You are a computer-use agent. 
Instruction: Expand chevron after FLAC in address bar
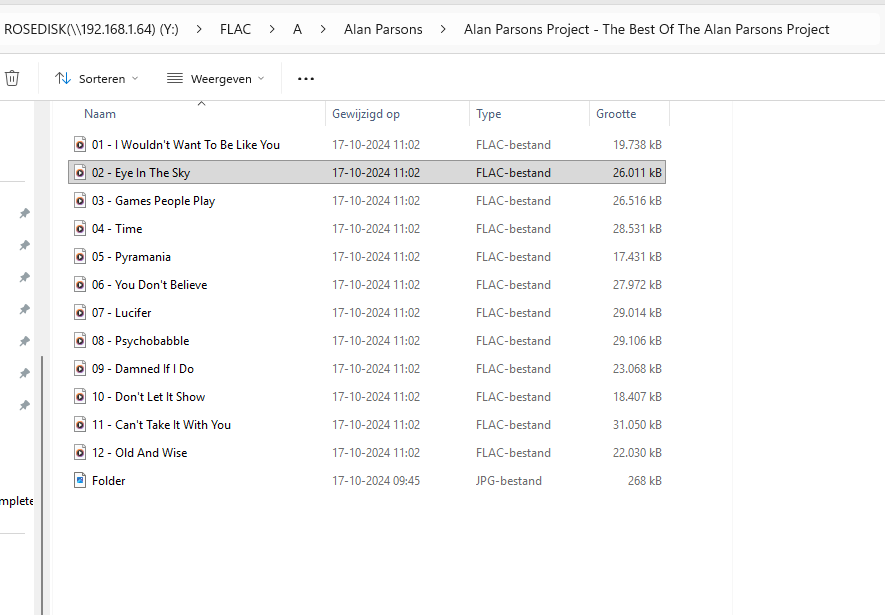click(x=272, y=29)
